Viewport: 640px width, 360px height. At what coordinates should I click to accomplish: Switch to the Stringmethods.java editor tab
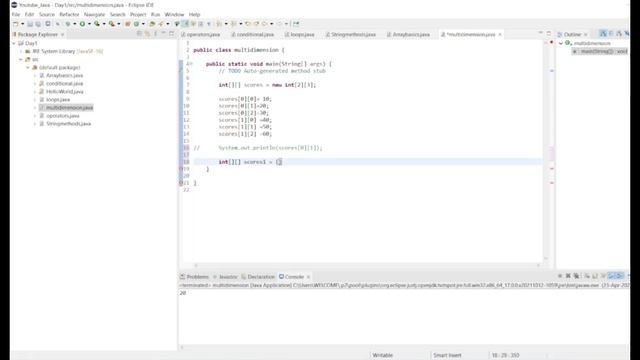[351, 35]
